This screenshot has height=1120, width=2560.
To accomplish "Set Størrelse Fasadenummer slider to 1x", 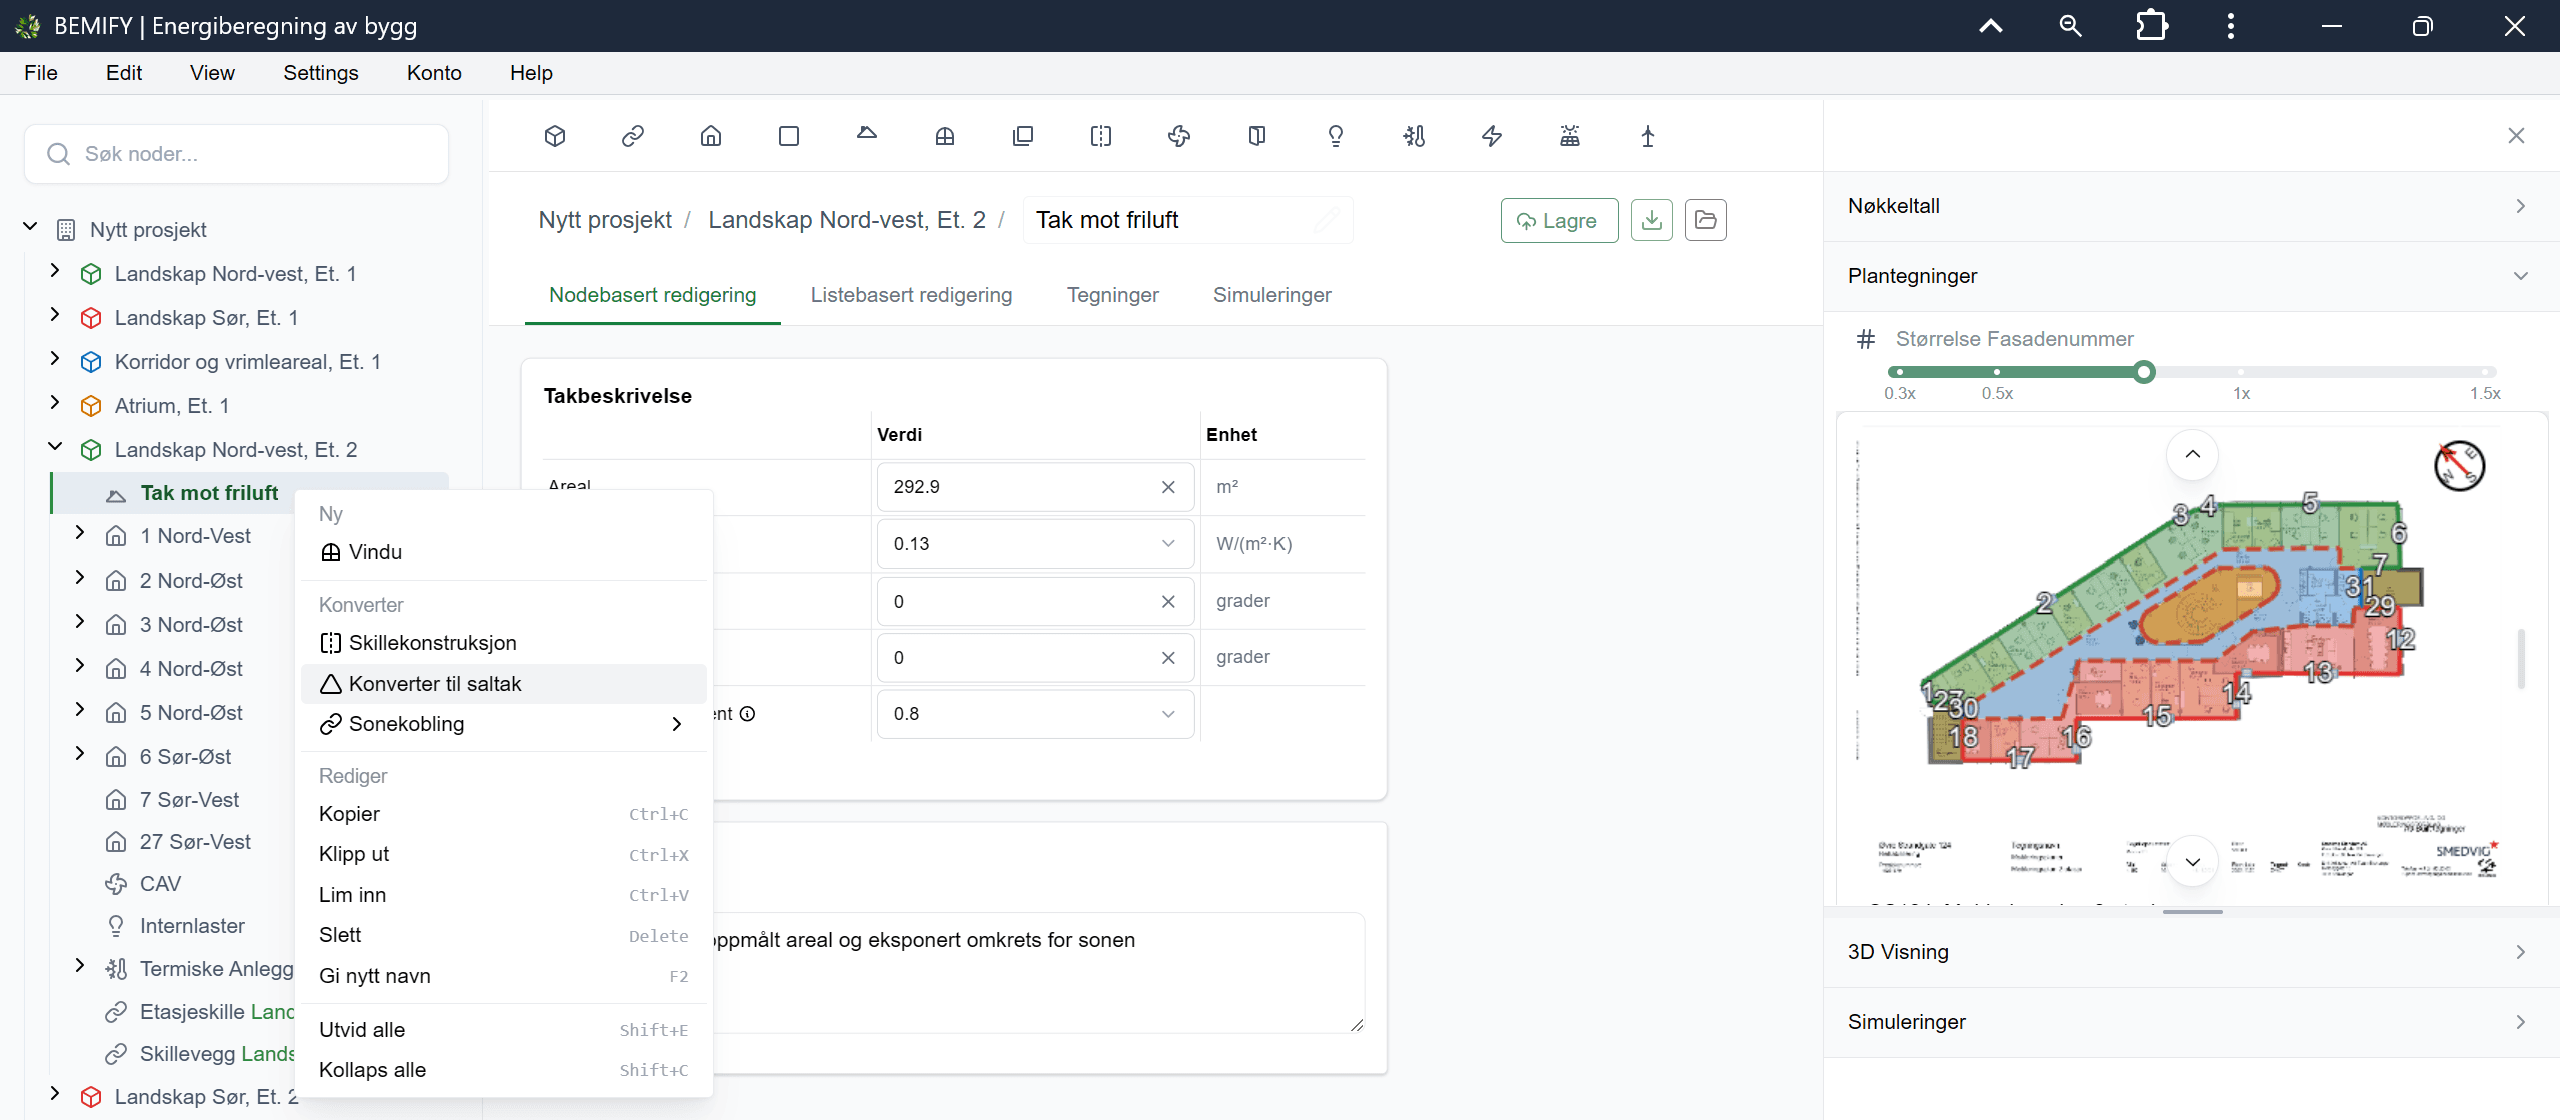I will coord(2241,372).
